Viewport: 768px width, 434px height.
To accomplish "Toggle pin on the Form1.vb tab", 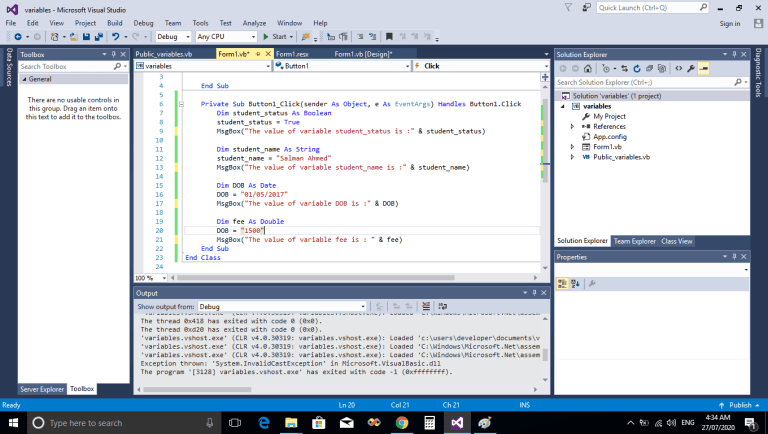I will [x=257, y=54].
